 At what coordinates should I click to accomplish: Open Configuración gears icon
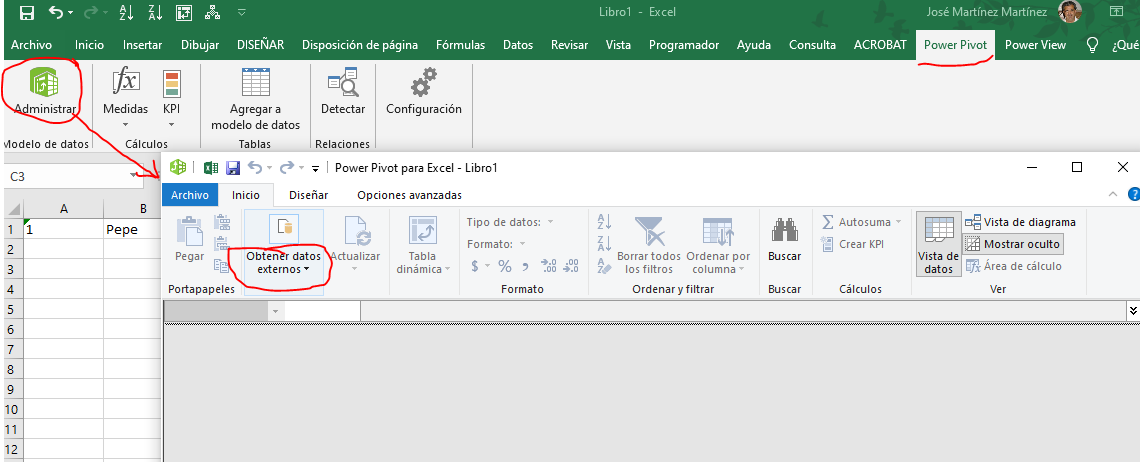coord(424,82)
